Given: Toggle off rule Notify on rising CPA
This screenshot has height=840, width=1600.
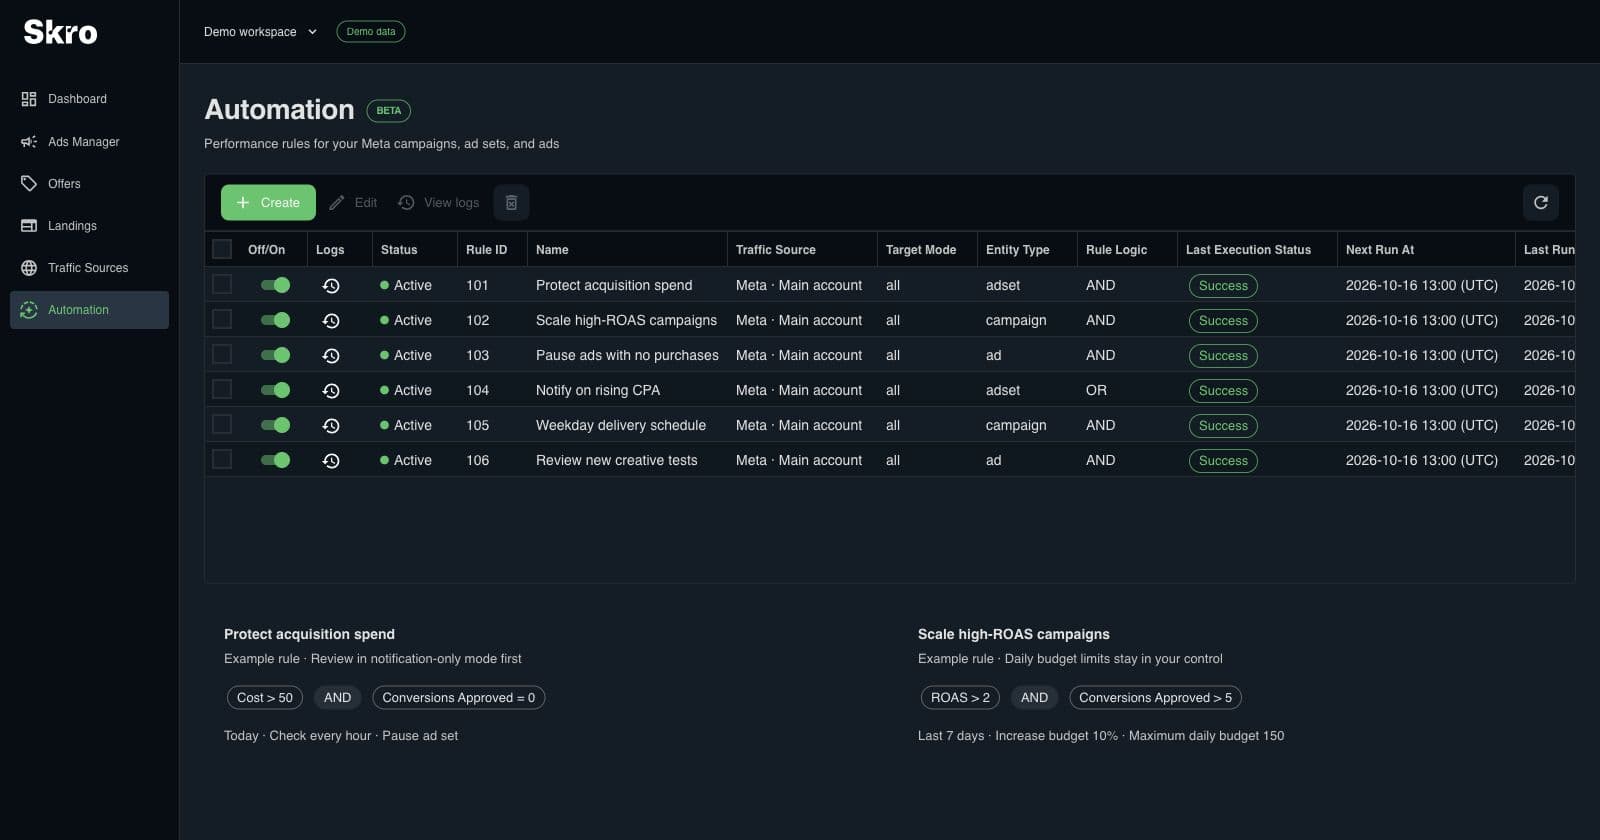Looking at the screenshot, I should (275, 390).
